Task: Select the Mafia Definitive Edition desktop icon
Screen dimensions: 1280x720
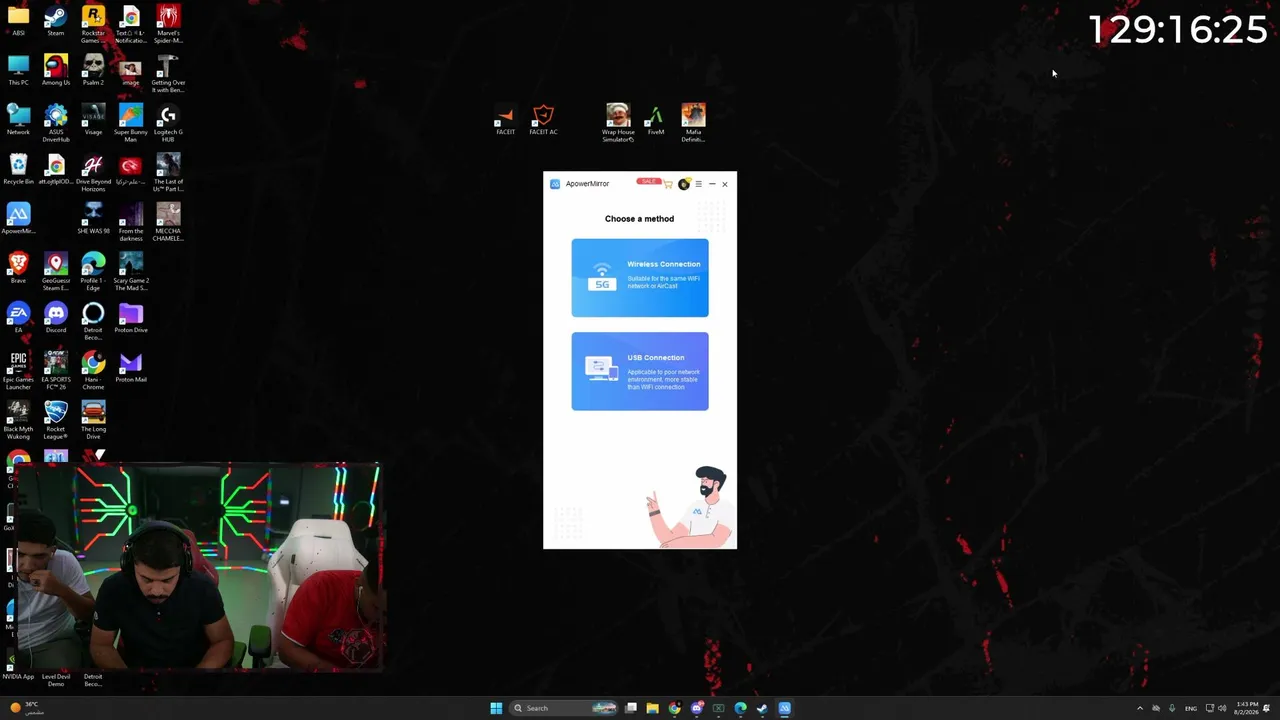Action: pyautogui.click(x=693, y=123)
